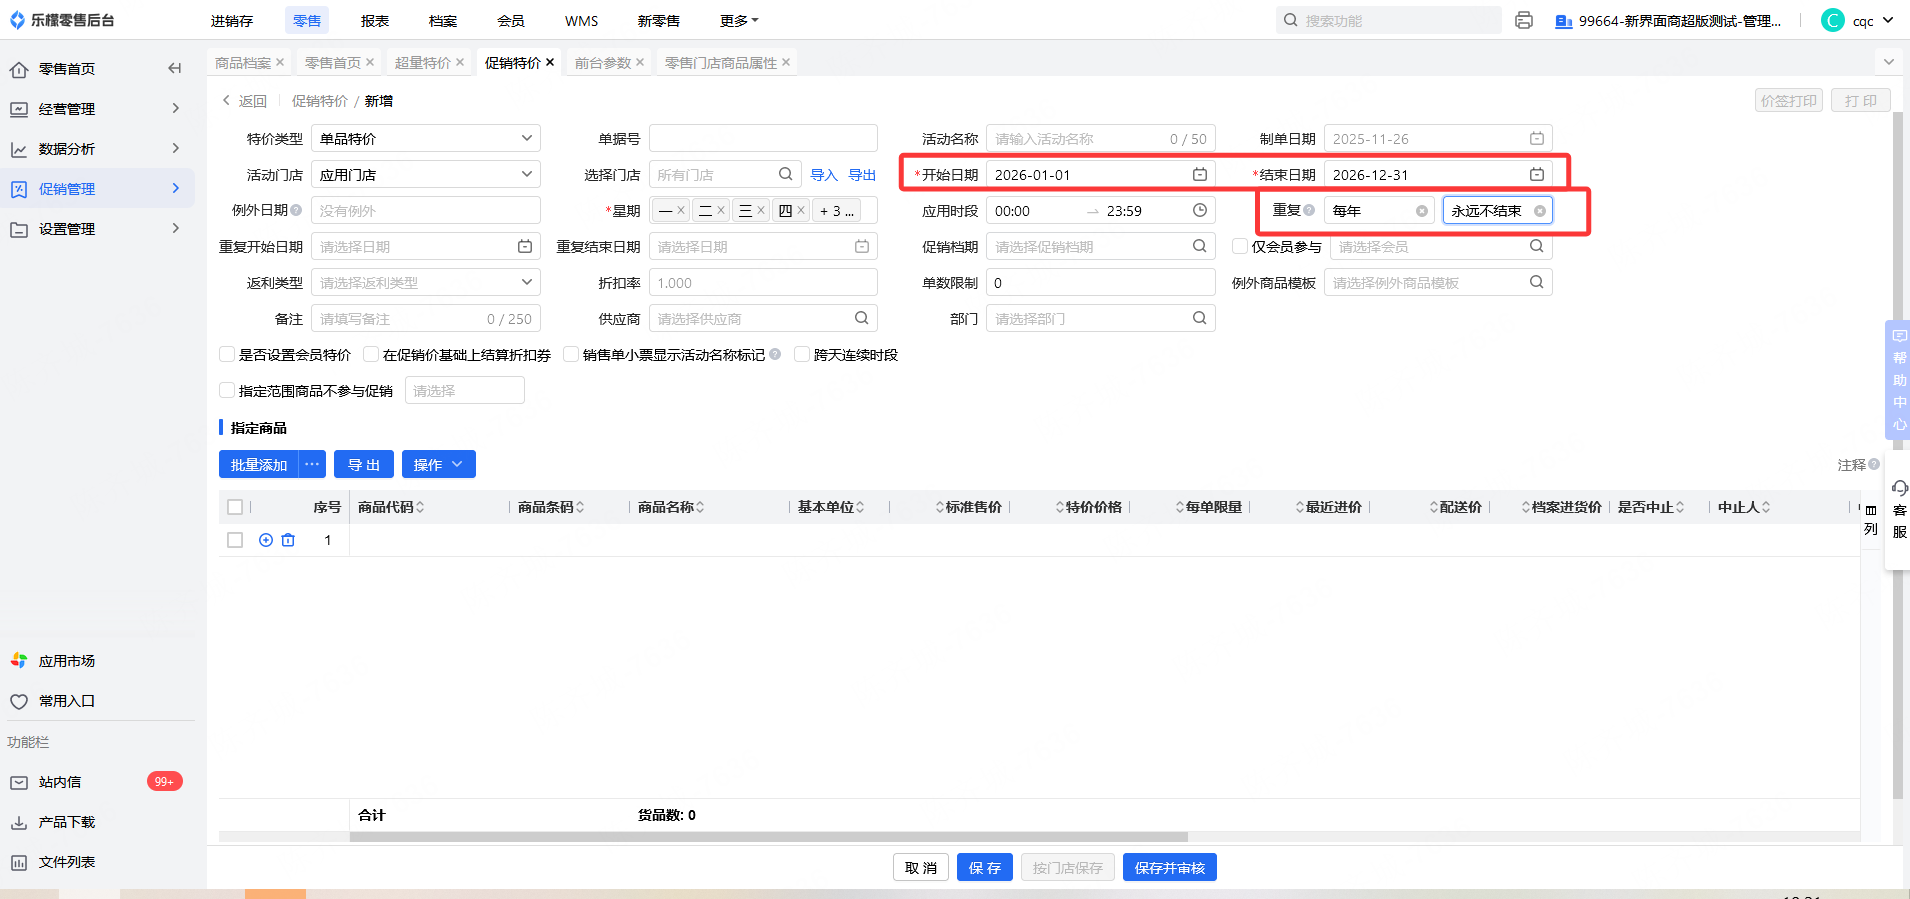Image resolution: width=1910 pixels, height=899 pixels.
Task: Check the 跨天连续时段 option
Action: (802, 355)
